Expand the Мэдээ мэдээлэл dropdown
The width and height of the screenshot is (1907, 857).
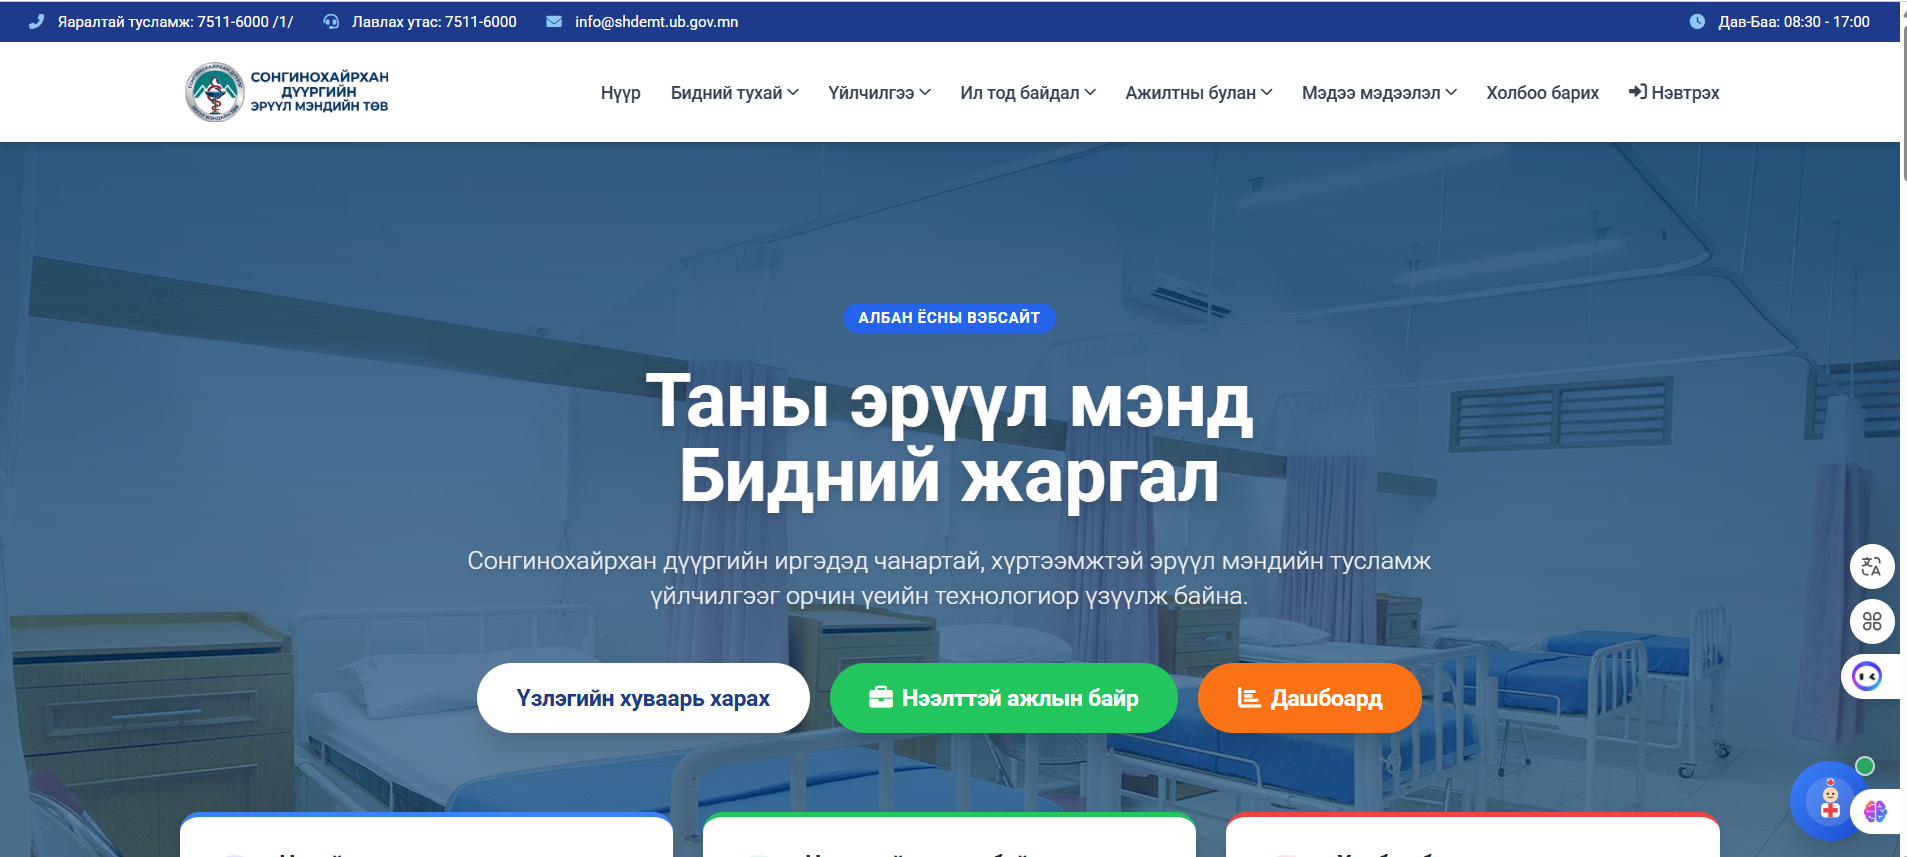point(1379,92)
